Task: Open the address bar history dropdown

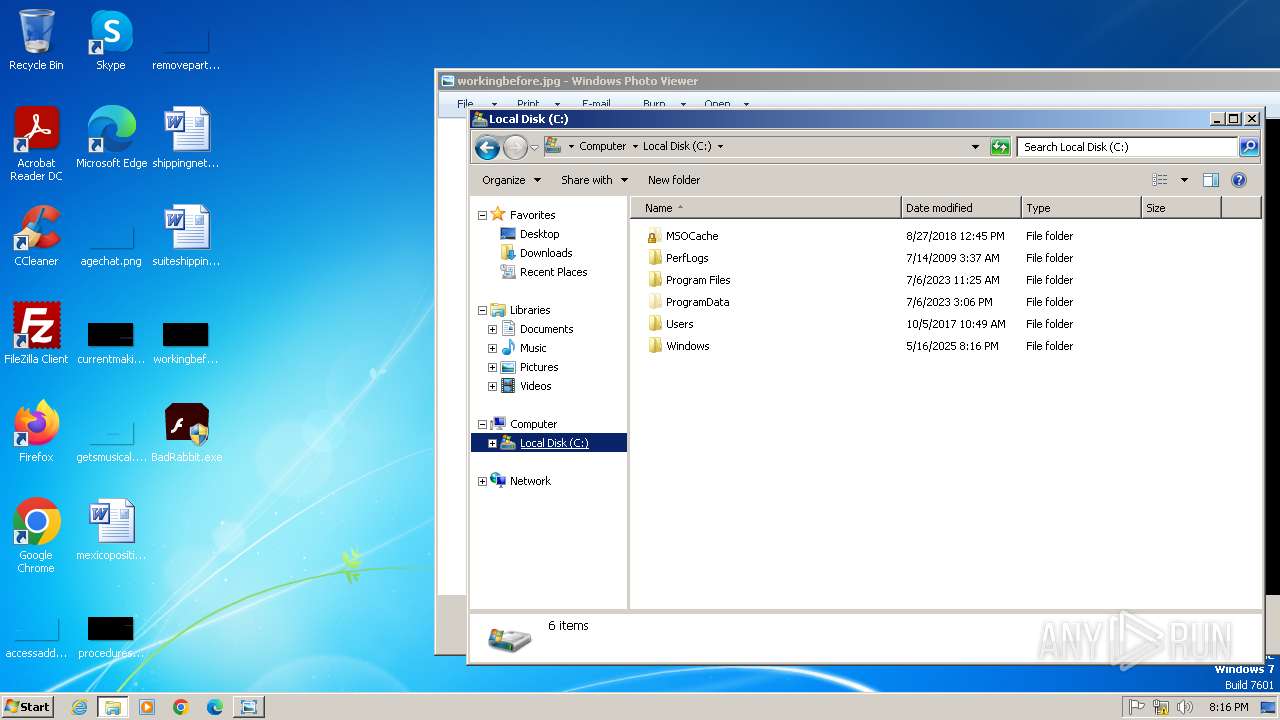Action: 976,147
